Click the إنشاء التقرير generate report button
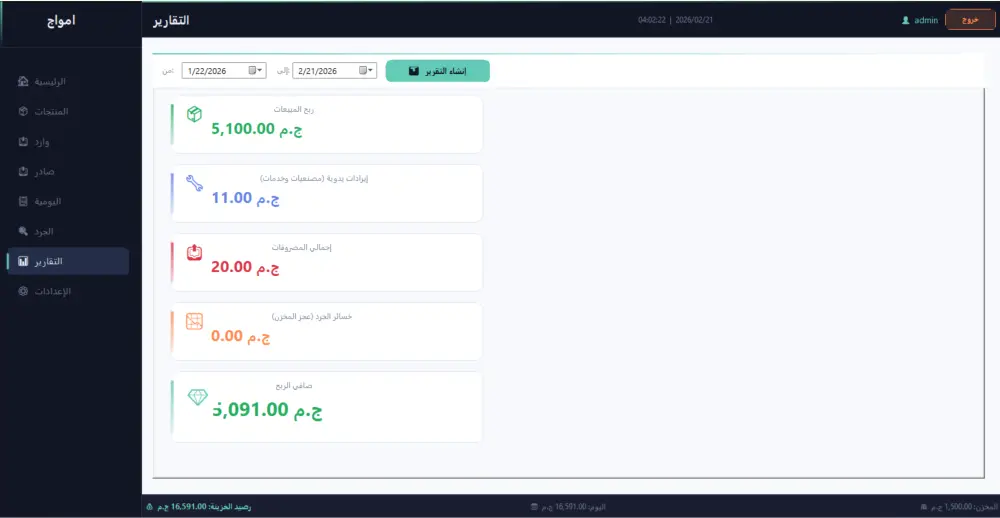Image resolution: width=1000 pixels, height=518 pixels. pyautogui.click(x=438, y=71)
